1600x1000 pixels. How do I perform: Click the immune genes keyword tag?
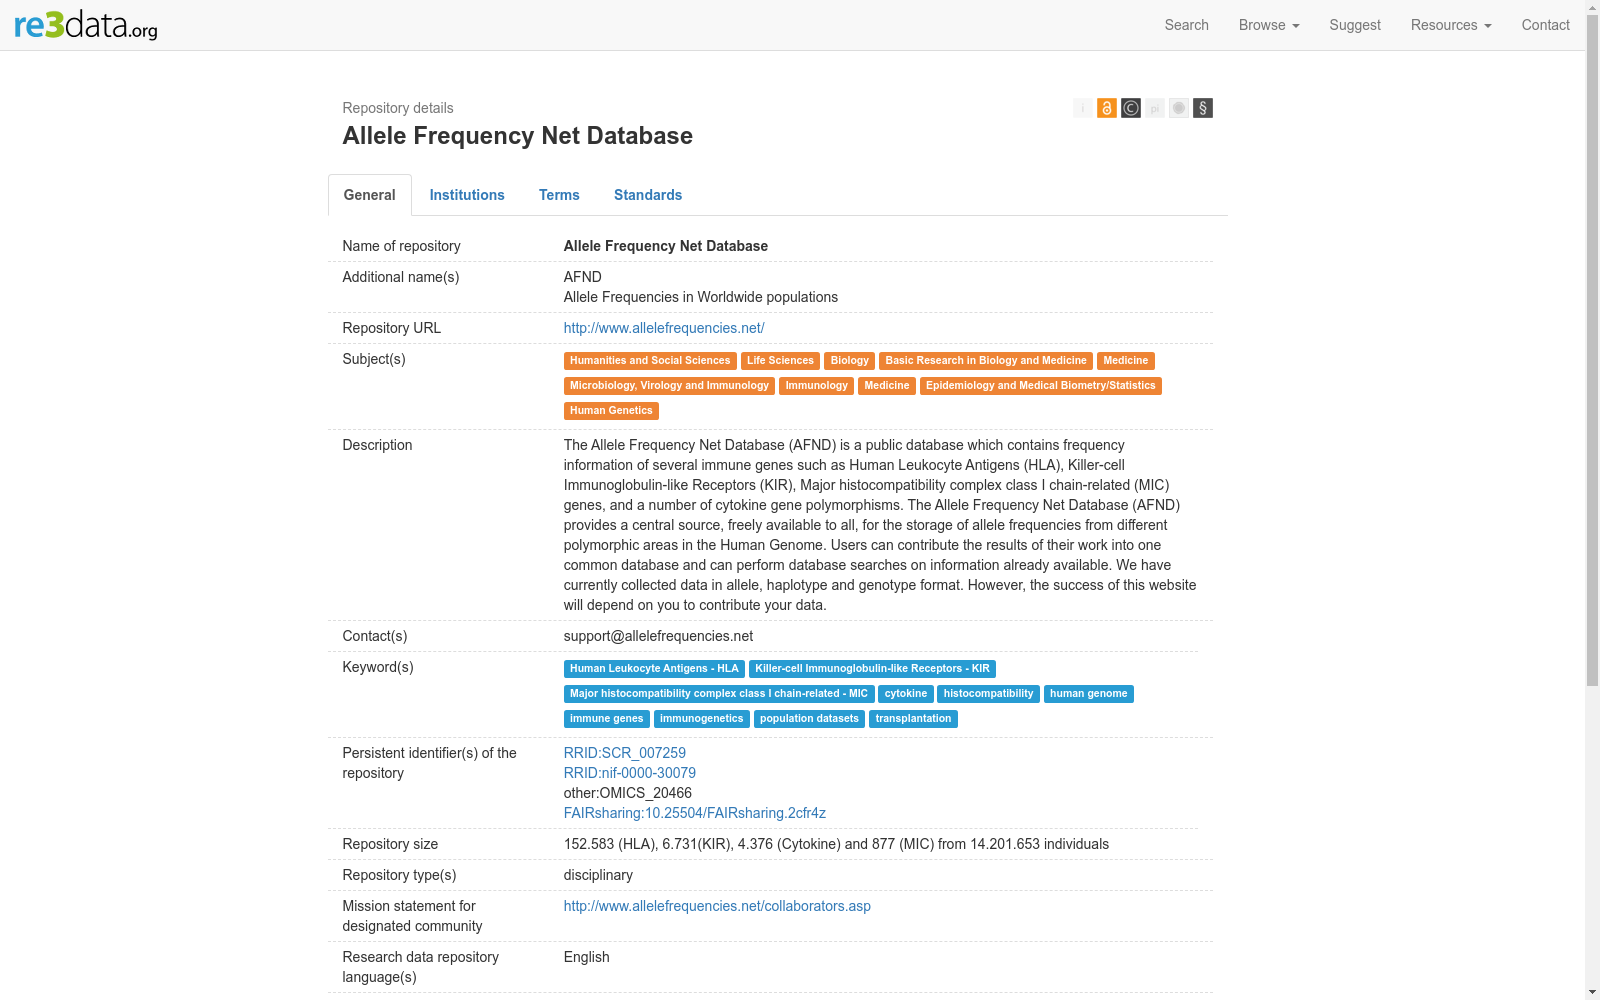pyautogui.click(x=607, y=719)
